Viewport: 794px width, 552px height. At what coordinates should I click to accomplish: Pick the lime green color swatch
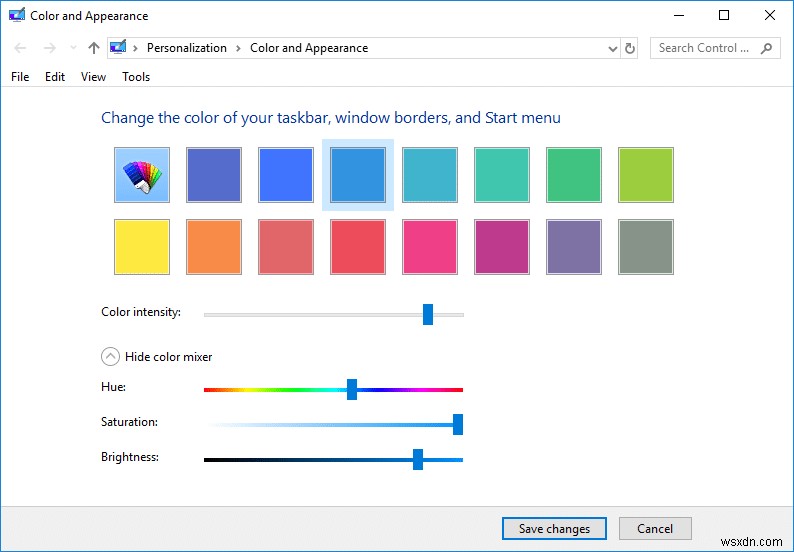click(646, 175)
